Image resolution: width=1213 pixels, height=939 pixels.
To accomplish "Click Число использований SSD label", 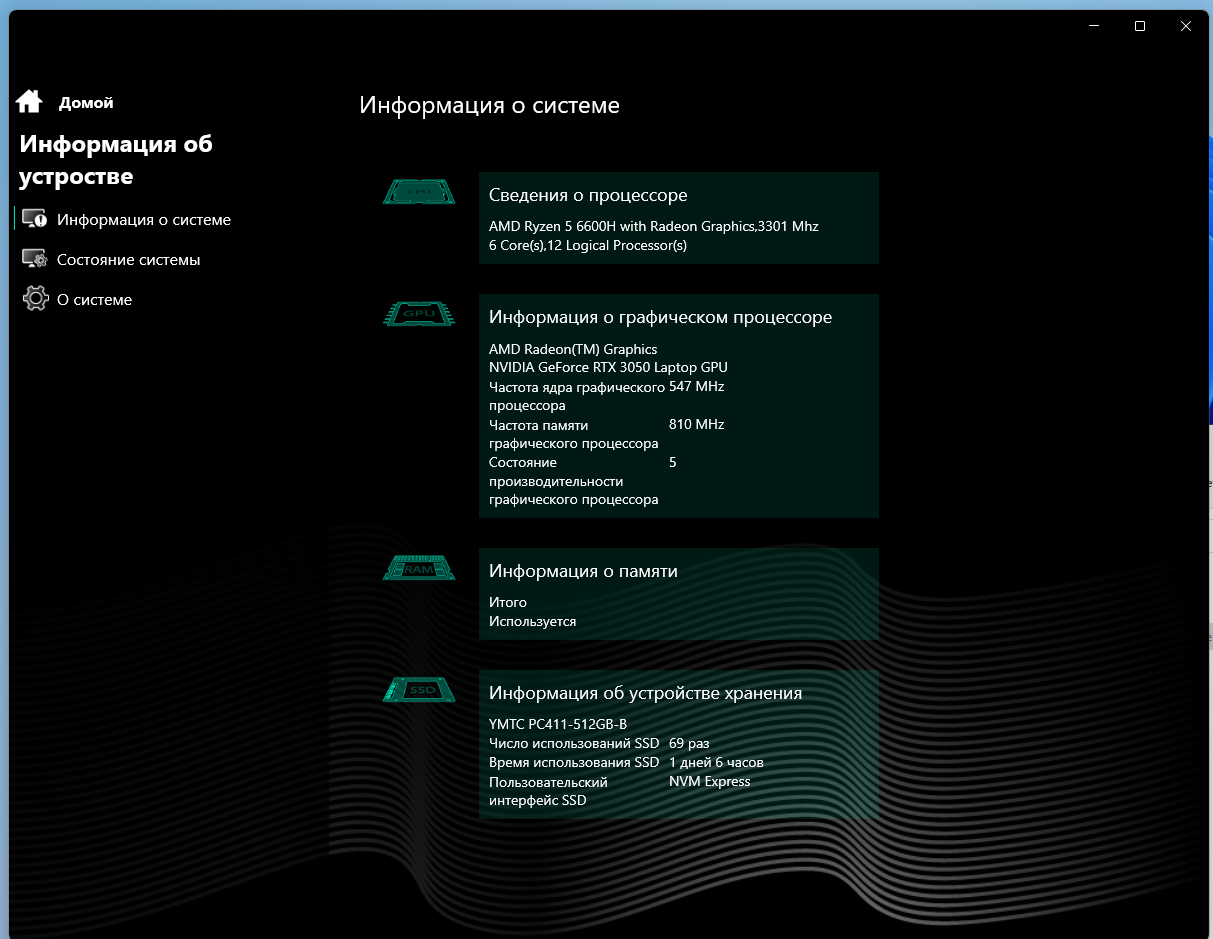I will (574, 743).
